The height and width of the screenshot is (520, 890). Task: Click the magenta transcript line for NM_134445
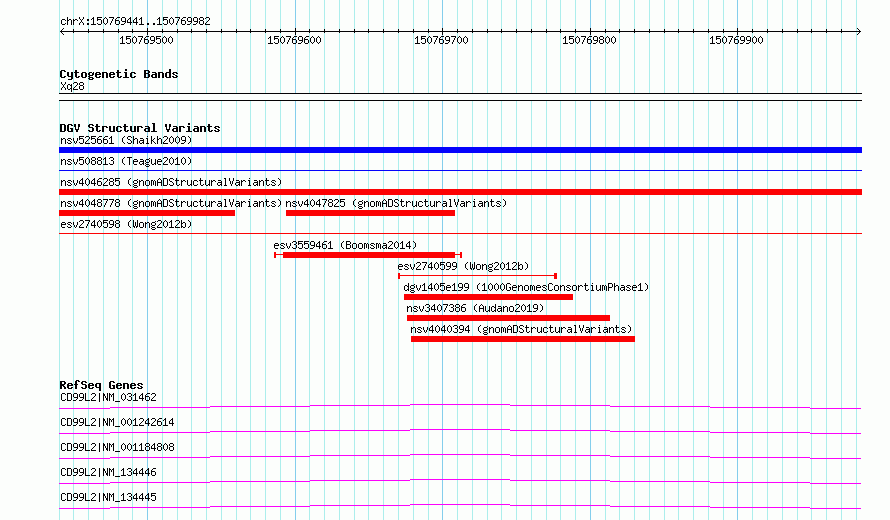460,506
